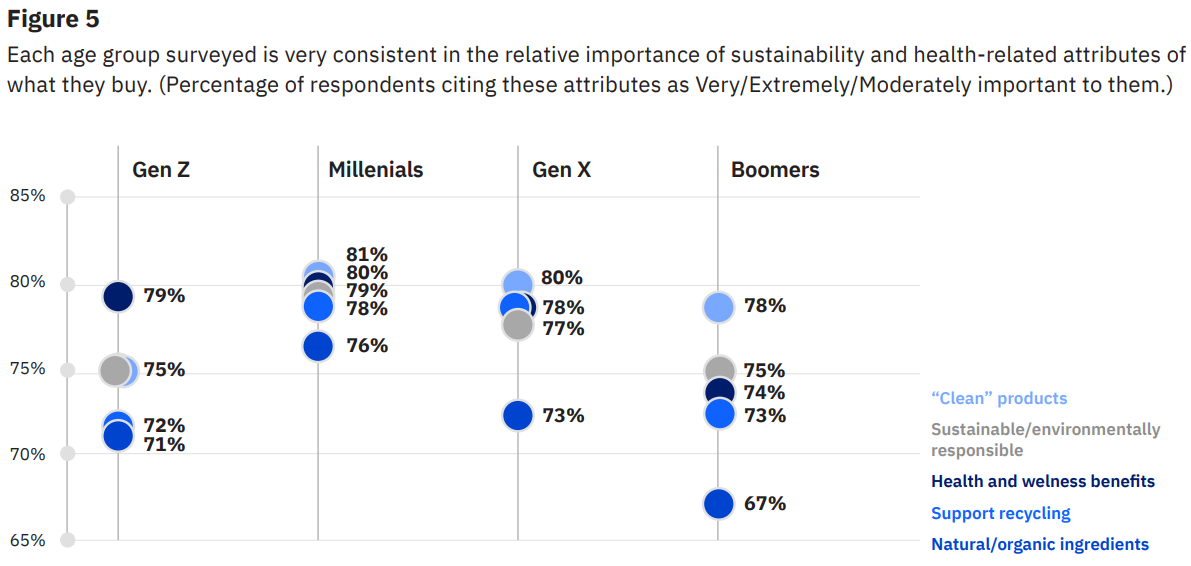Click the "Clean" products legend label
This screenshot has width=1191, height=566.
pos(999,398)
